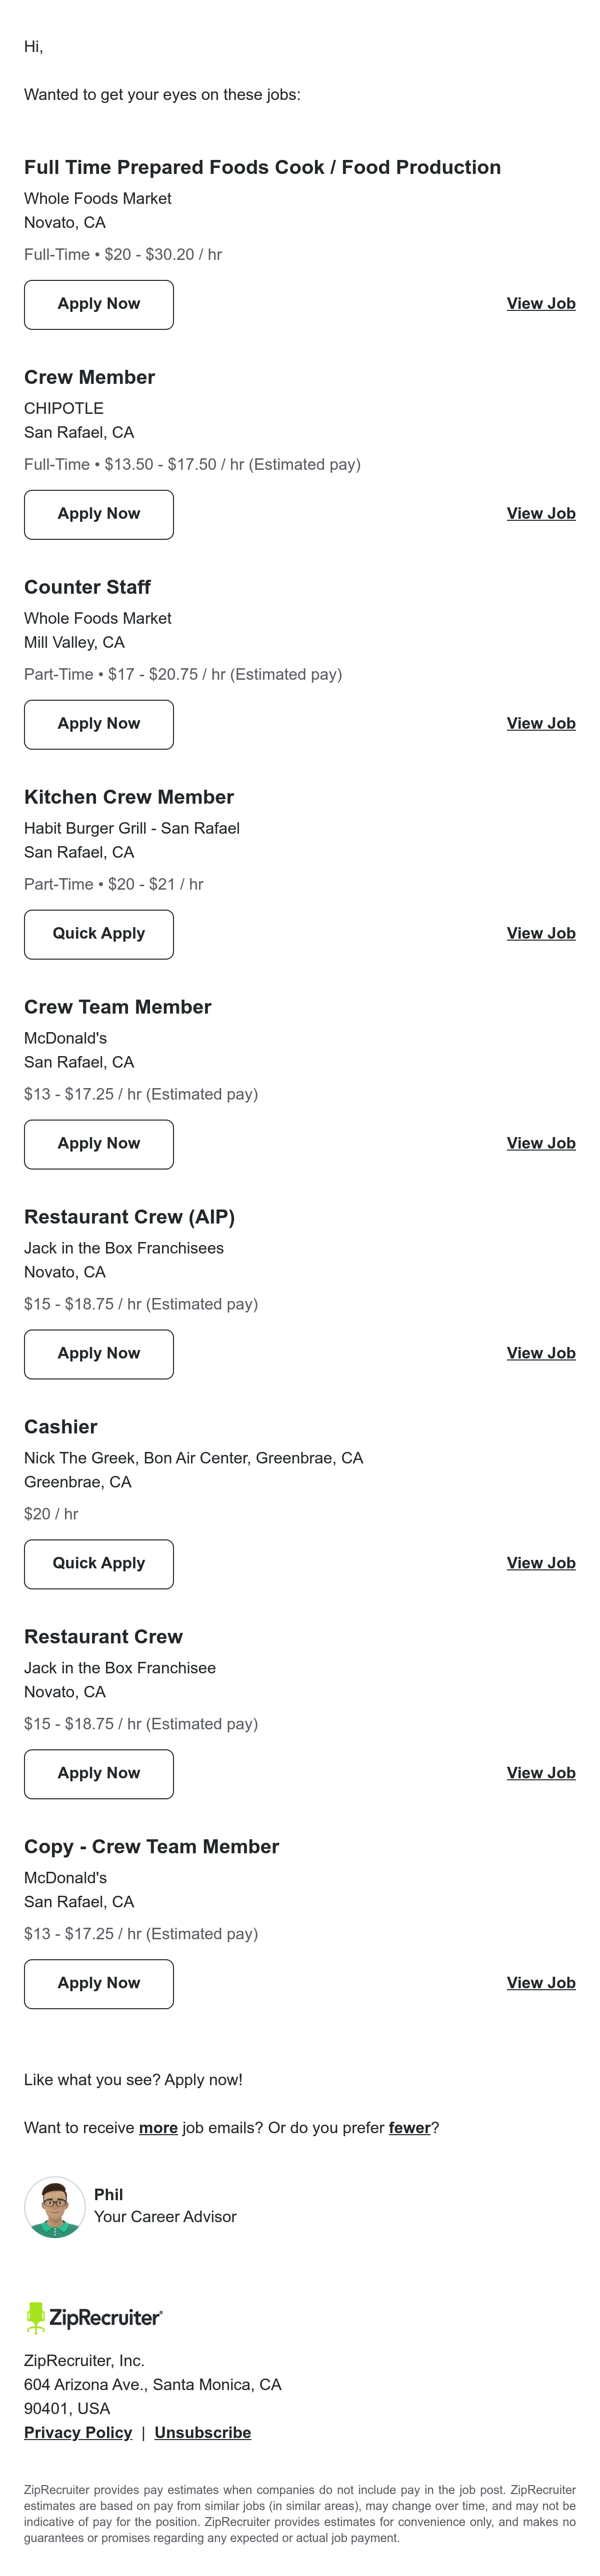Click Phil's career advisor avatar

point(55,2206)
